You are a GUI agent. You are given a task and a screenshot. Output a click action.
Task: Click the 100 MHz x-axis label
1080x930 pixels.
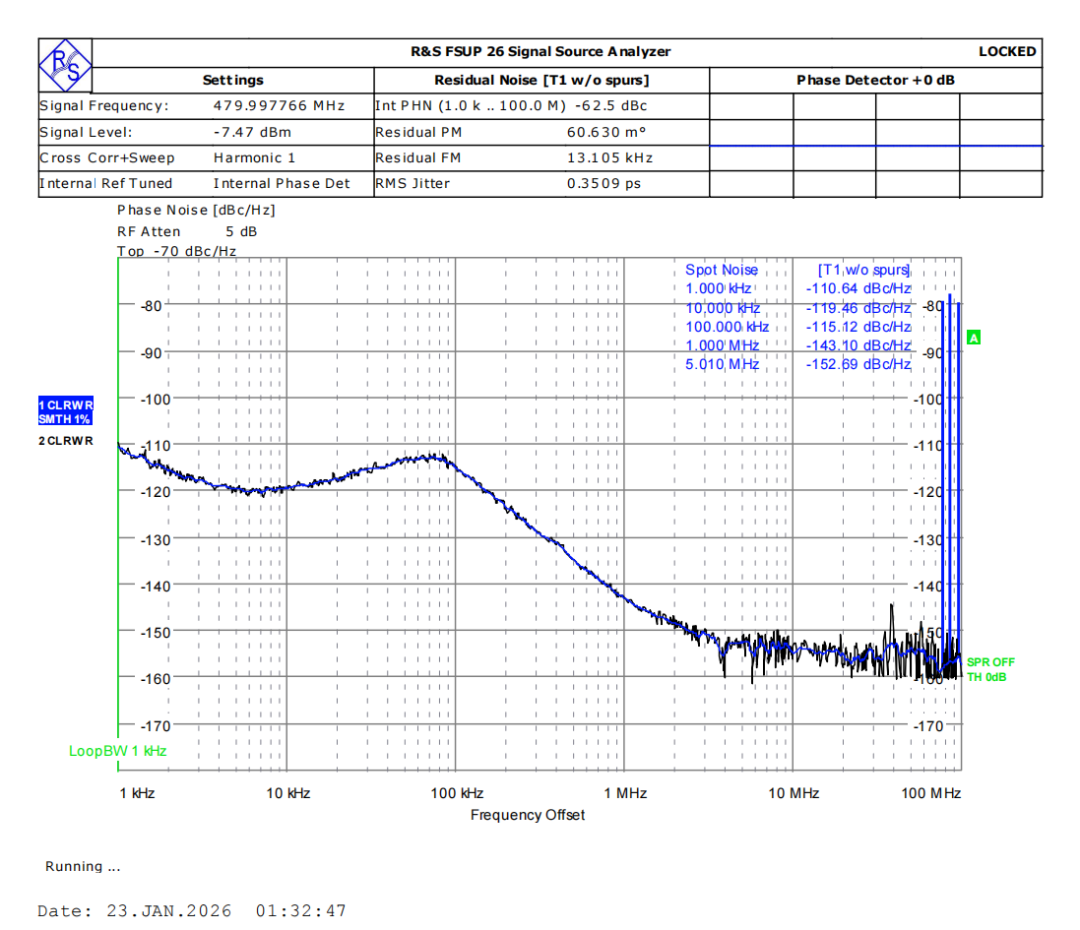[x=931, y=794]
